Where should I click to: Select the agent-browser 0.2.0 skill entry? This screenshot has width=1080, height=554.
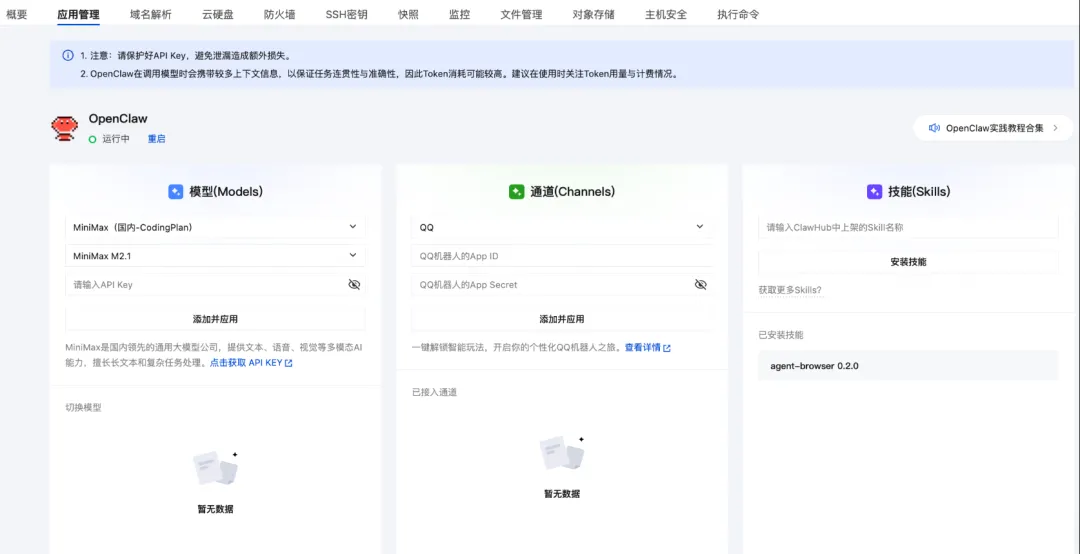(908, 366)
